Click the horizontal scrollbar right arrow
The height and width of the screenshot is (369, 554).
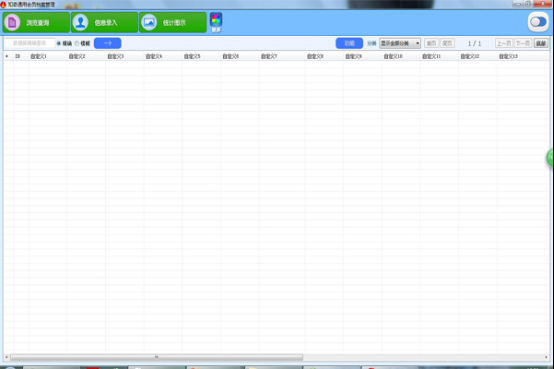546,357
